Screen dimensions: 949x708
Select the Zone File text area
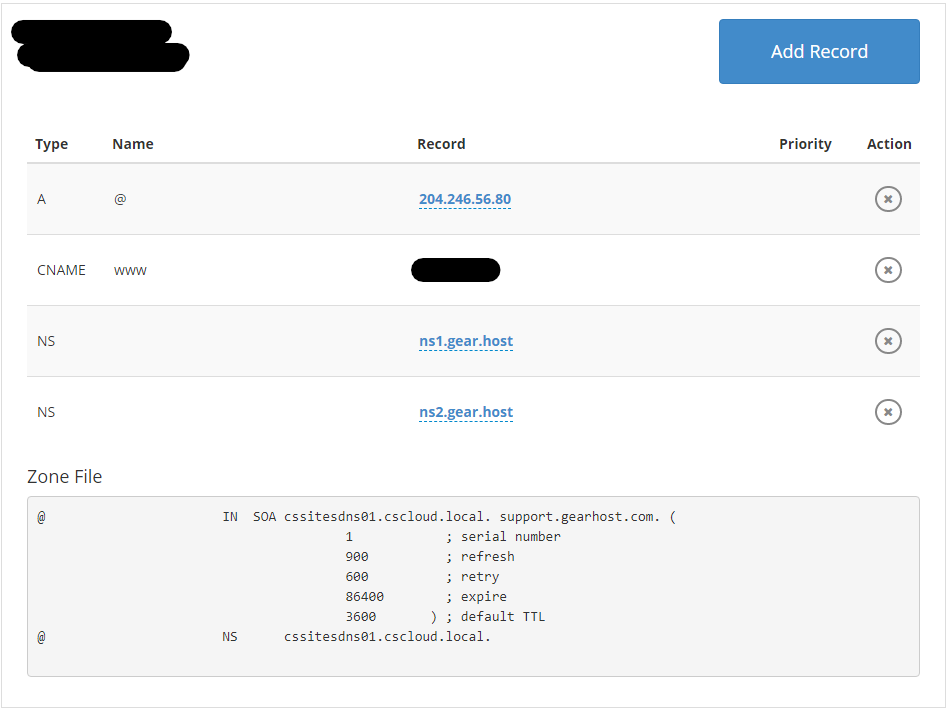473,586
